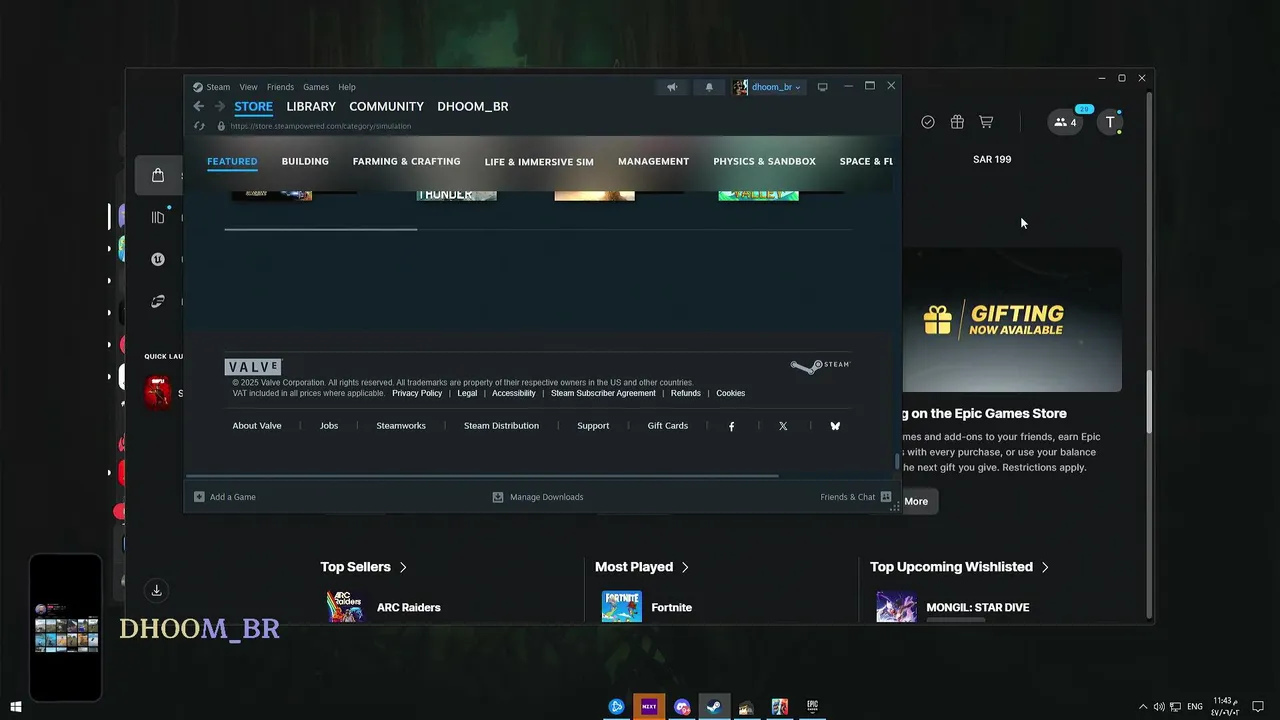The width and height of the screenshot is (1280, 720).
Task: Switch to Steam LIBRARY section
Action: 311,106
